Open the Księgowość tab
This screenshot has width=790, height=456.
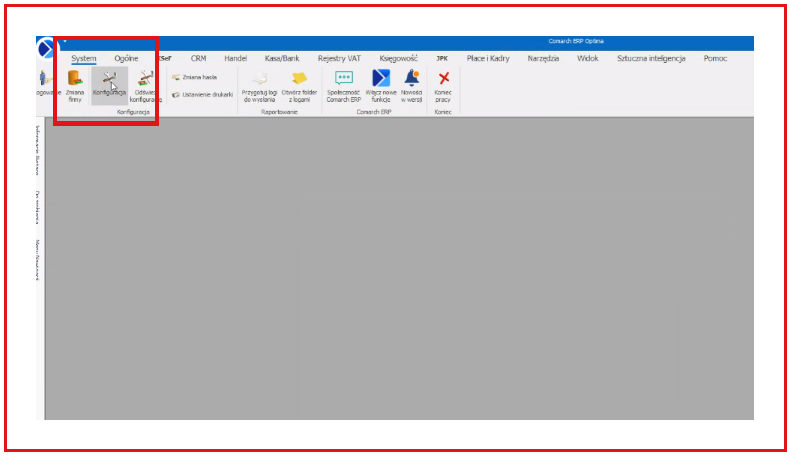399,58
